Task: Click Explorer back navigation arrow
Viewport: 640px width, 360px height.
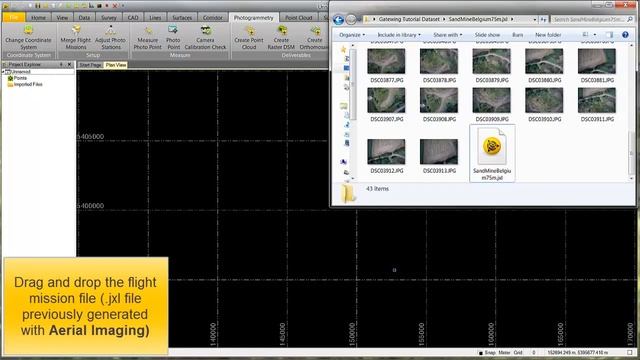Action: coord(338,19)
